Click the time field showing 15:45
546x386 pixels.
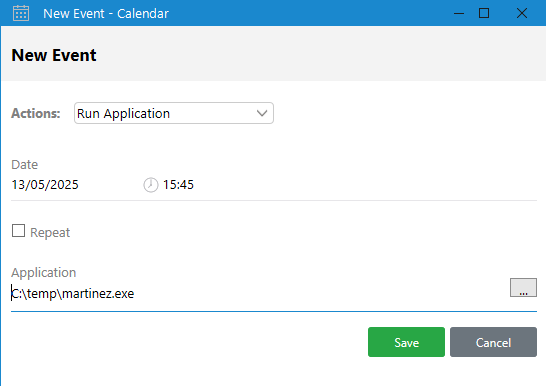point(178,185)
